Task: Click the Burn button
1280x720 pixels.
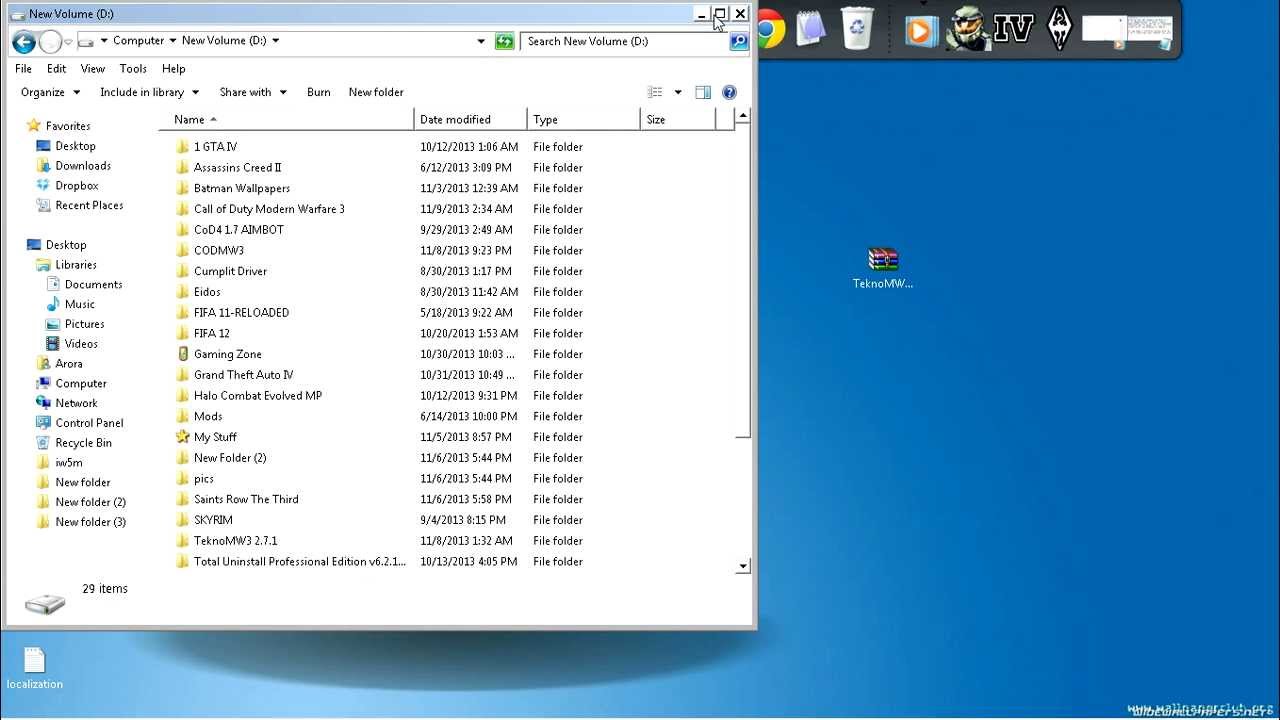Action: coord(319,92)
